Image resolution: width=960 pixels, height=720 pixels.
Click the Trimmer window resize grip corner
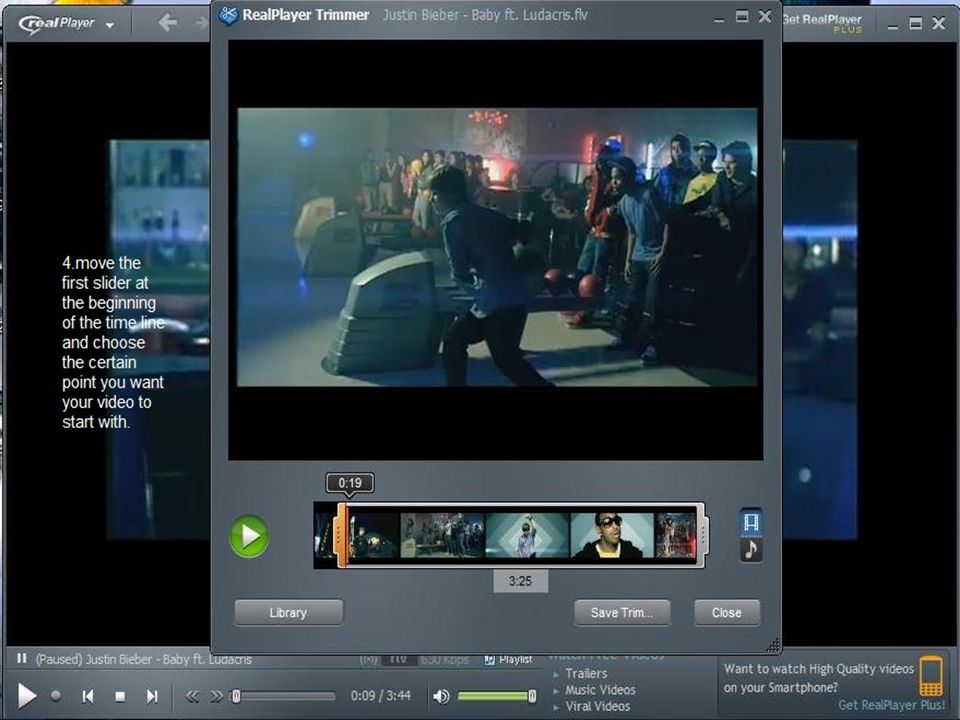tap(773, 645)
